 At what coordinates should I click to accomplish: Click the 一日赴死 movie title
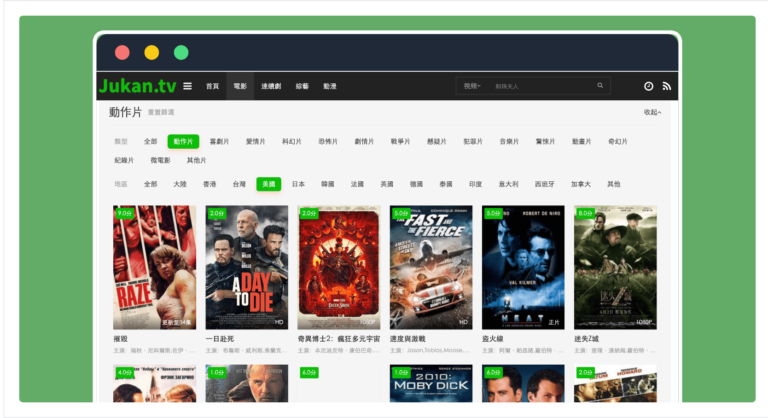219,339
